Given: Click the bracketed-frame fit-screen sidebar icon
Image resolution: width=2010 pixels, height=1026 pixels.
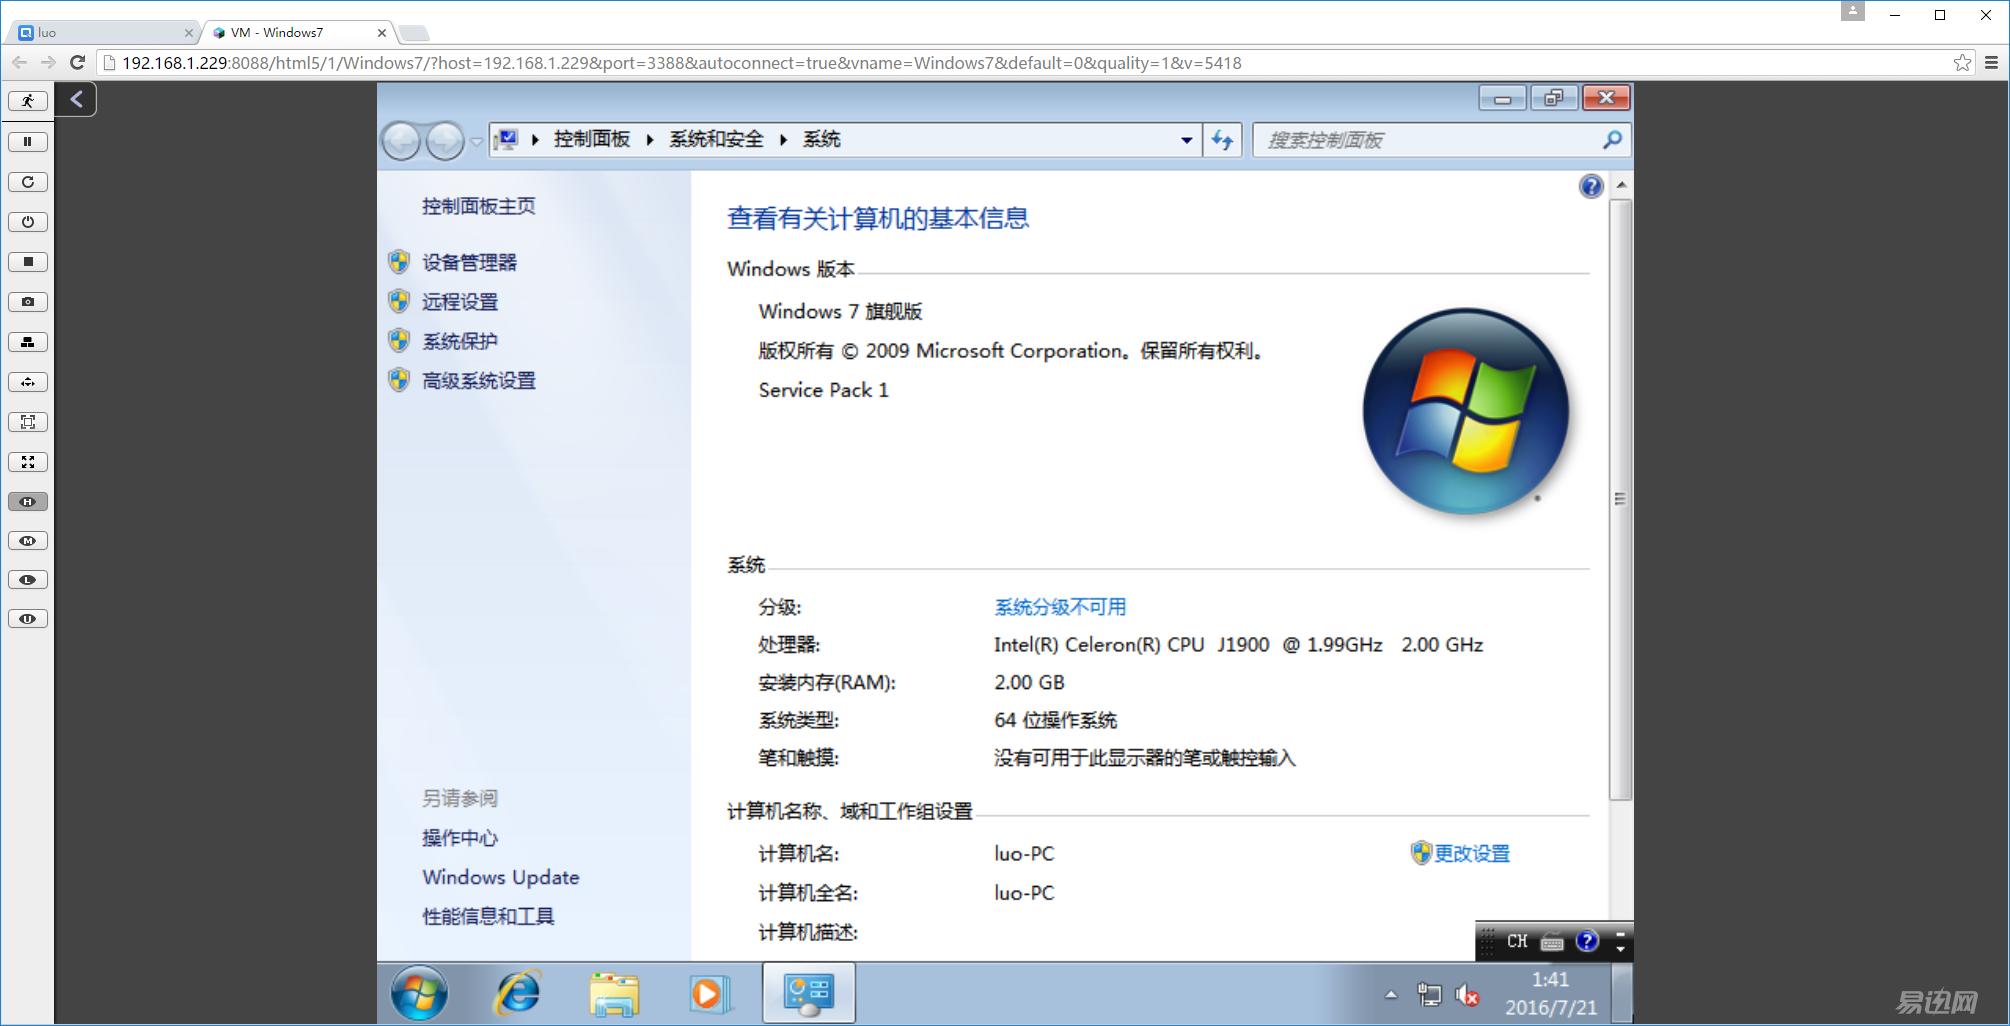Looking at the screenshot, I should [28, 422].
